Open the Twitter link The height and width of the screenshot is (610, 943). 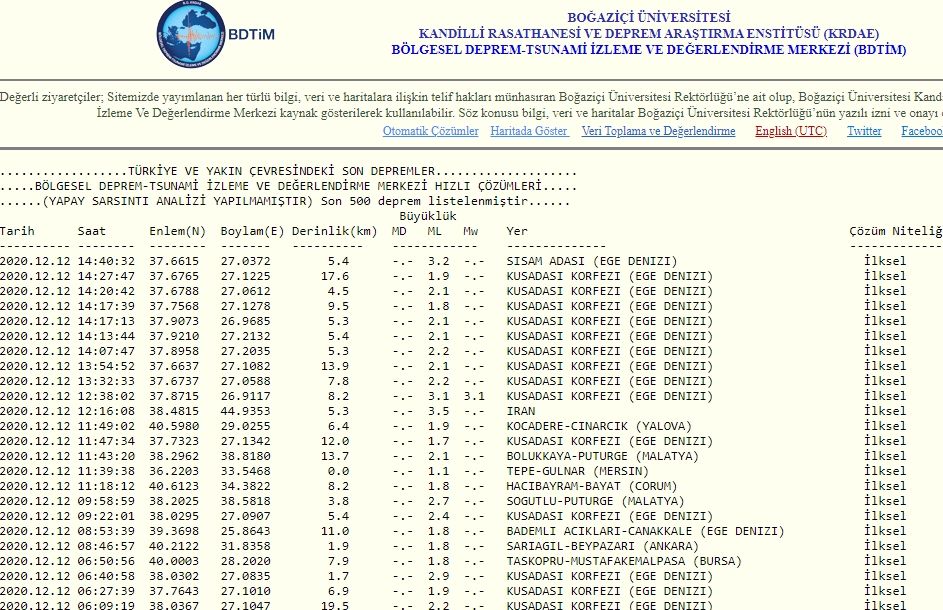[864, 131]
